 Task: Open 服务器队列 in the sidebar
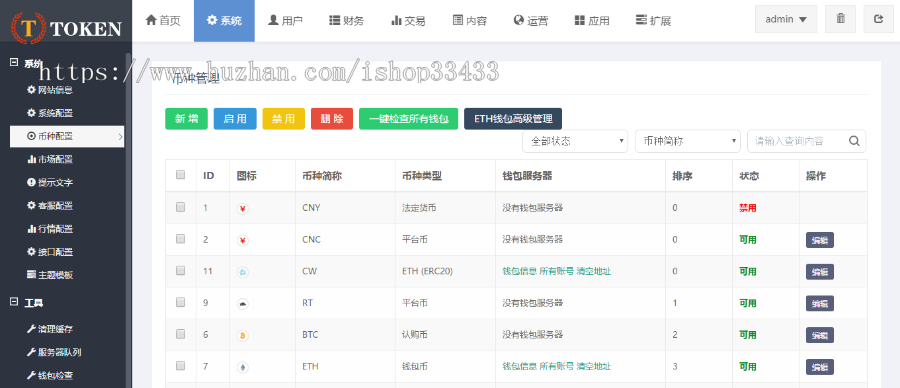(x=54, y=352)
